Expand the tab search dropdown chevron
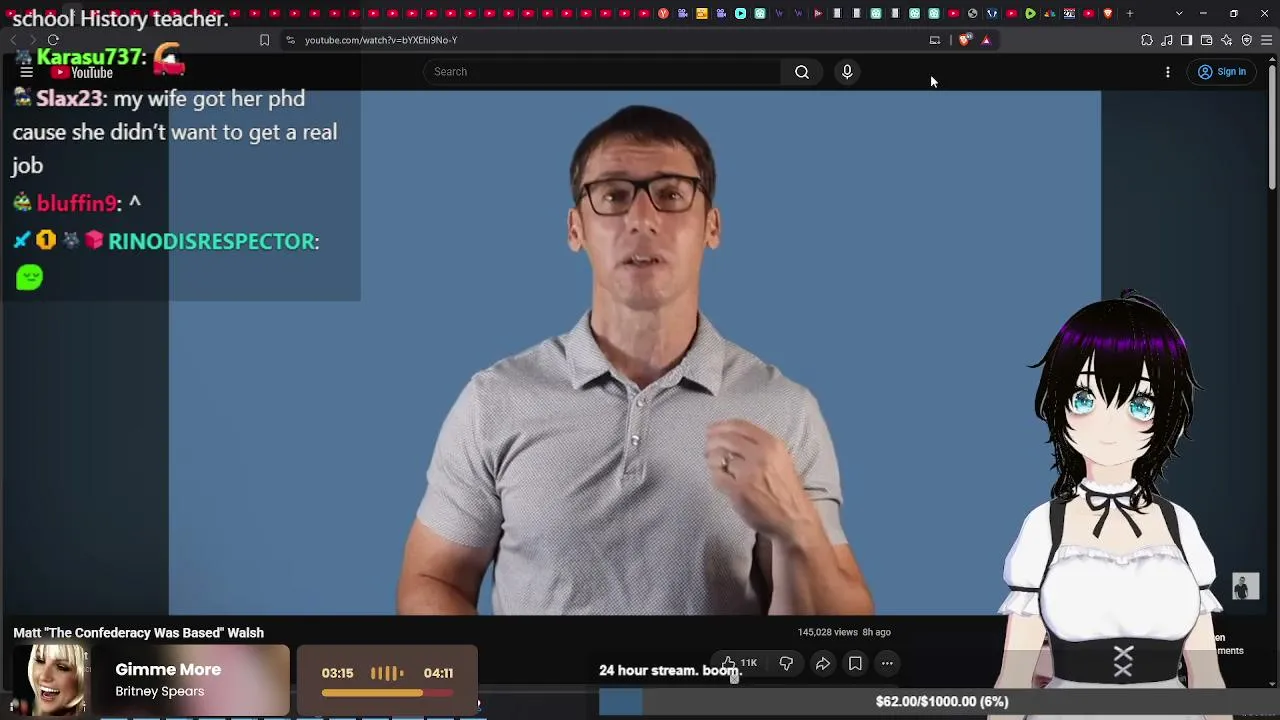The height and width of the screenshot is (720, 1280). [1179, 13]
